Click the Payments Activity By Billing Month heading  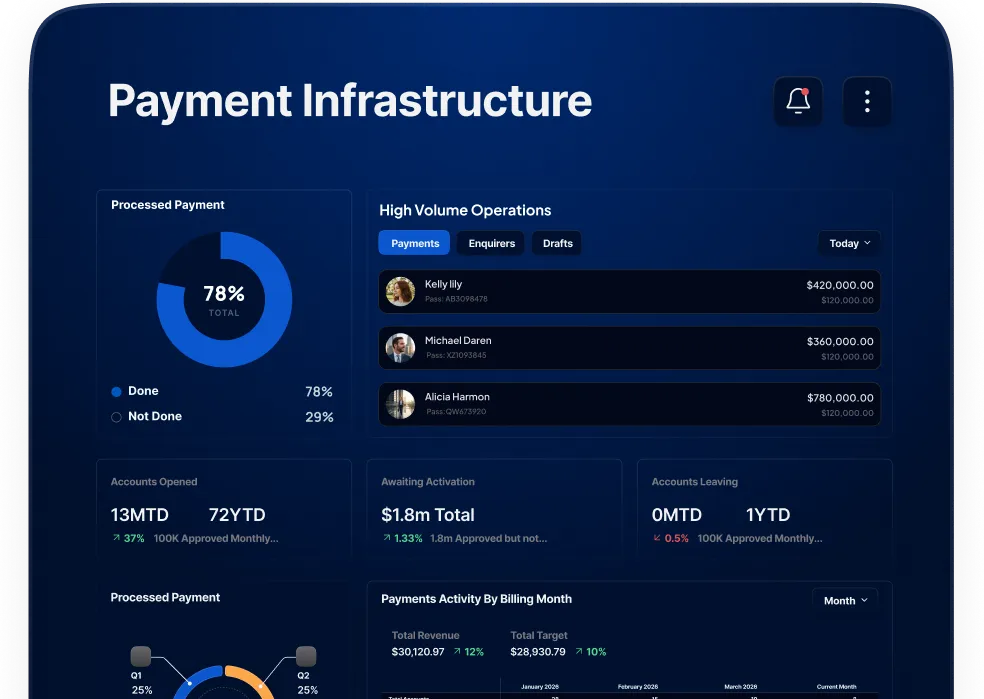[476, 599]
